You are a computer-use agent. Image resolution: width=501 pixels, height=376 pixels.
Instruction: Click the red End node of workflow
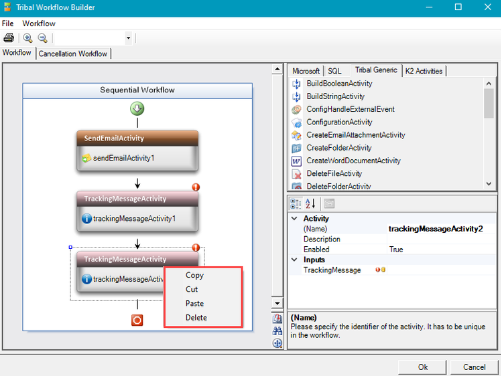[137, 320]
